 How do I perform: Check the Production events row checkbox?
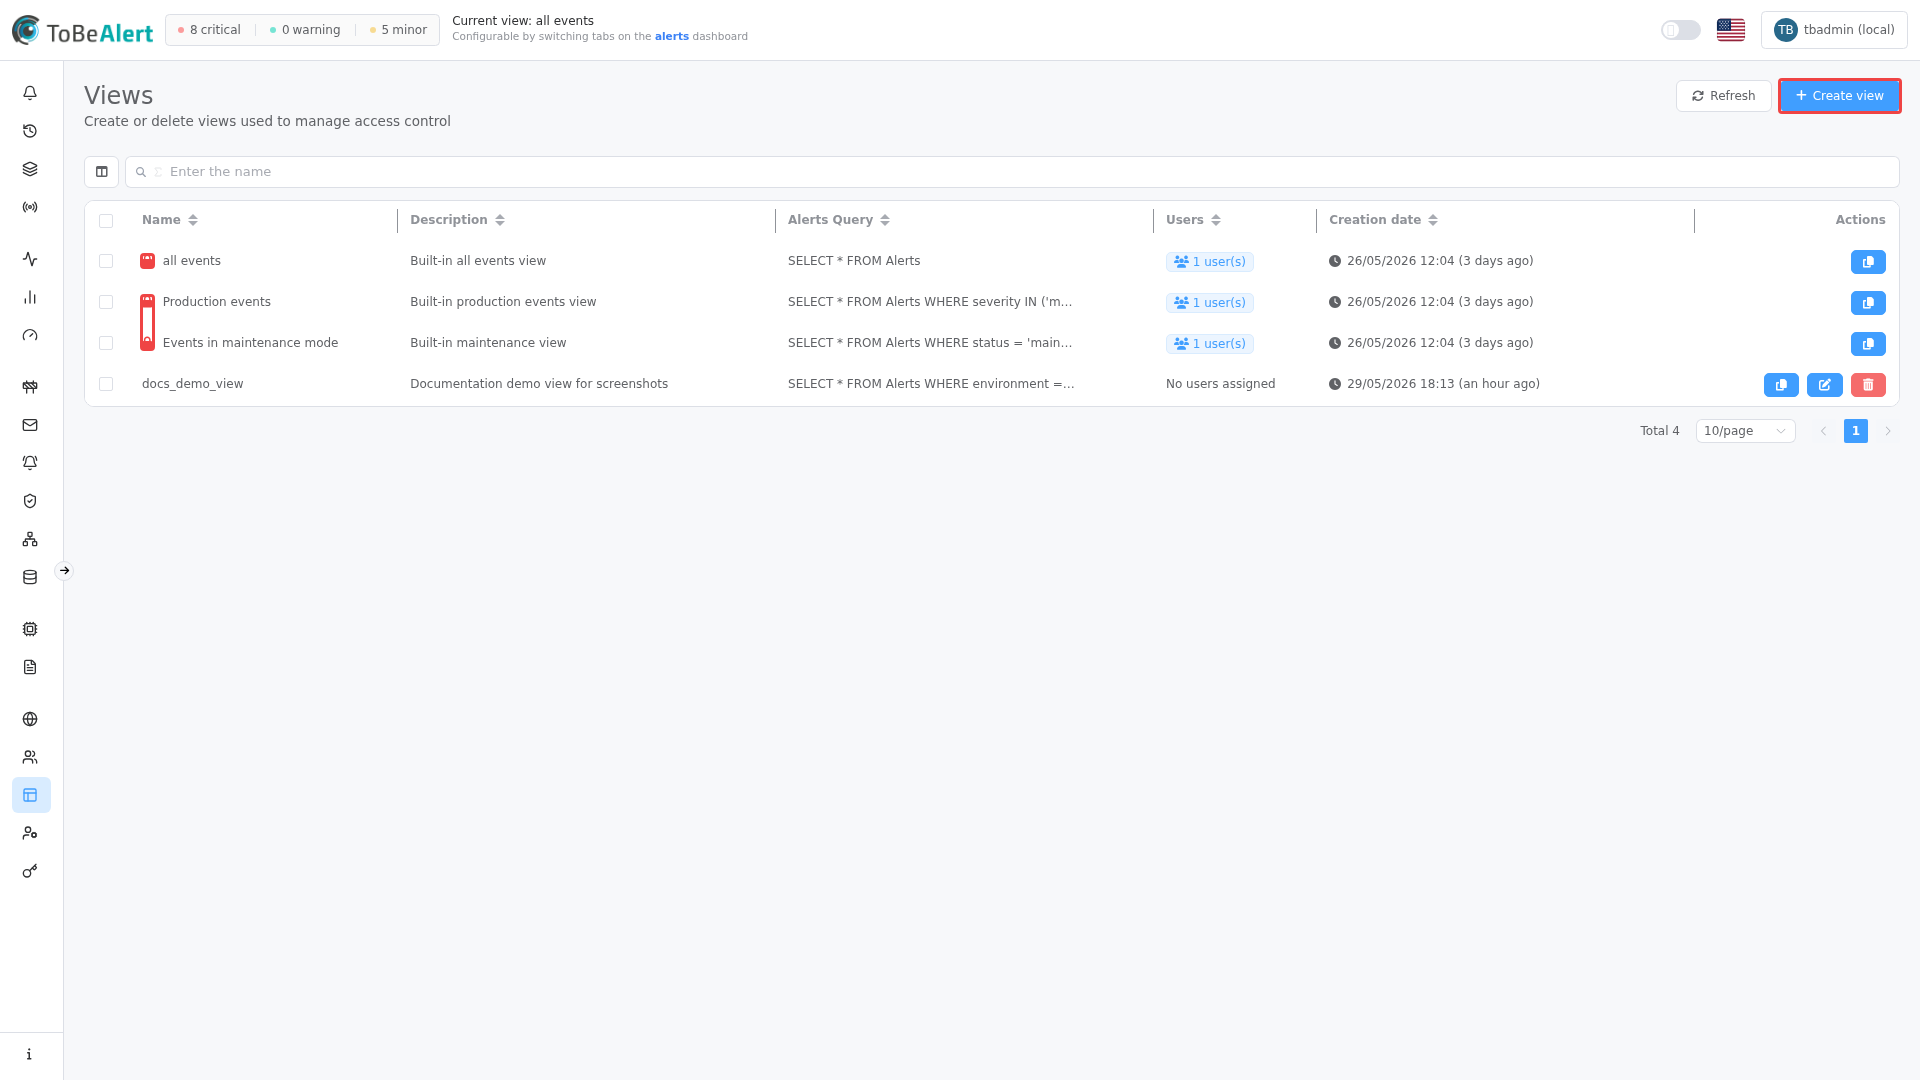106,302
